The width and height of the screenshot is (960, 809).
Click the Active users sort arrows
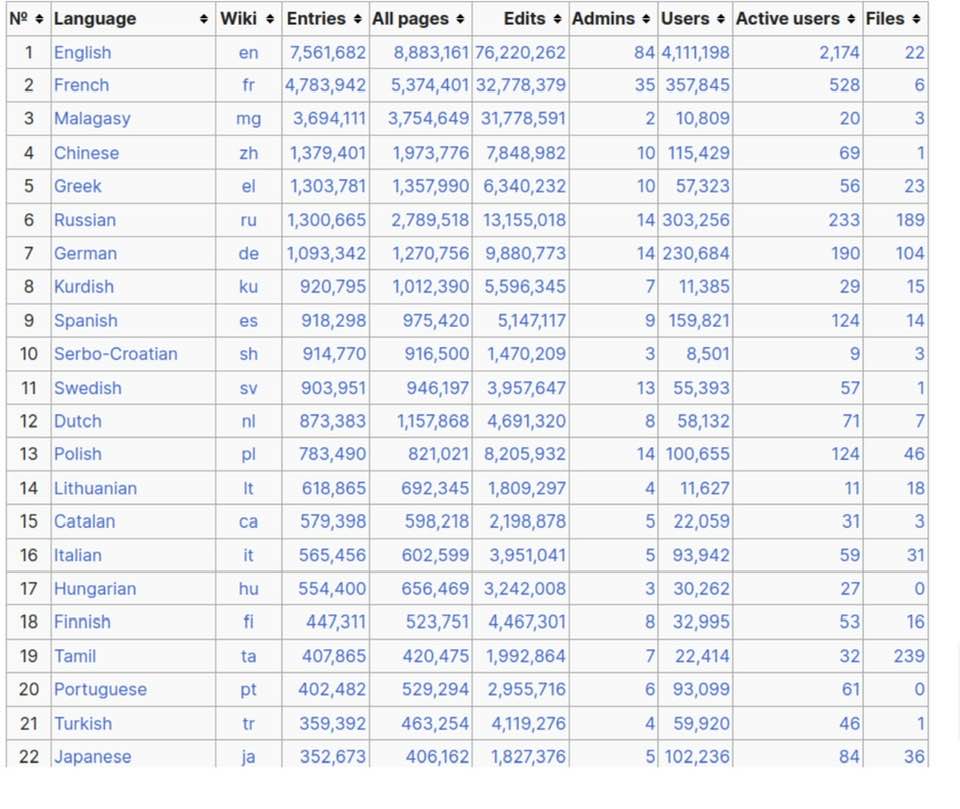(852, 19)
